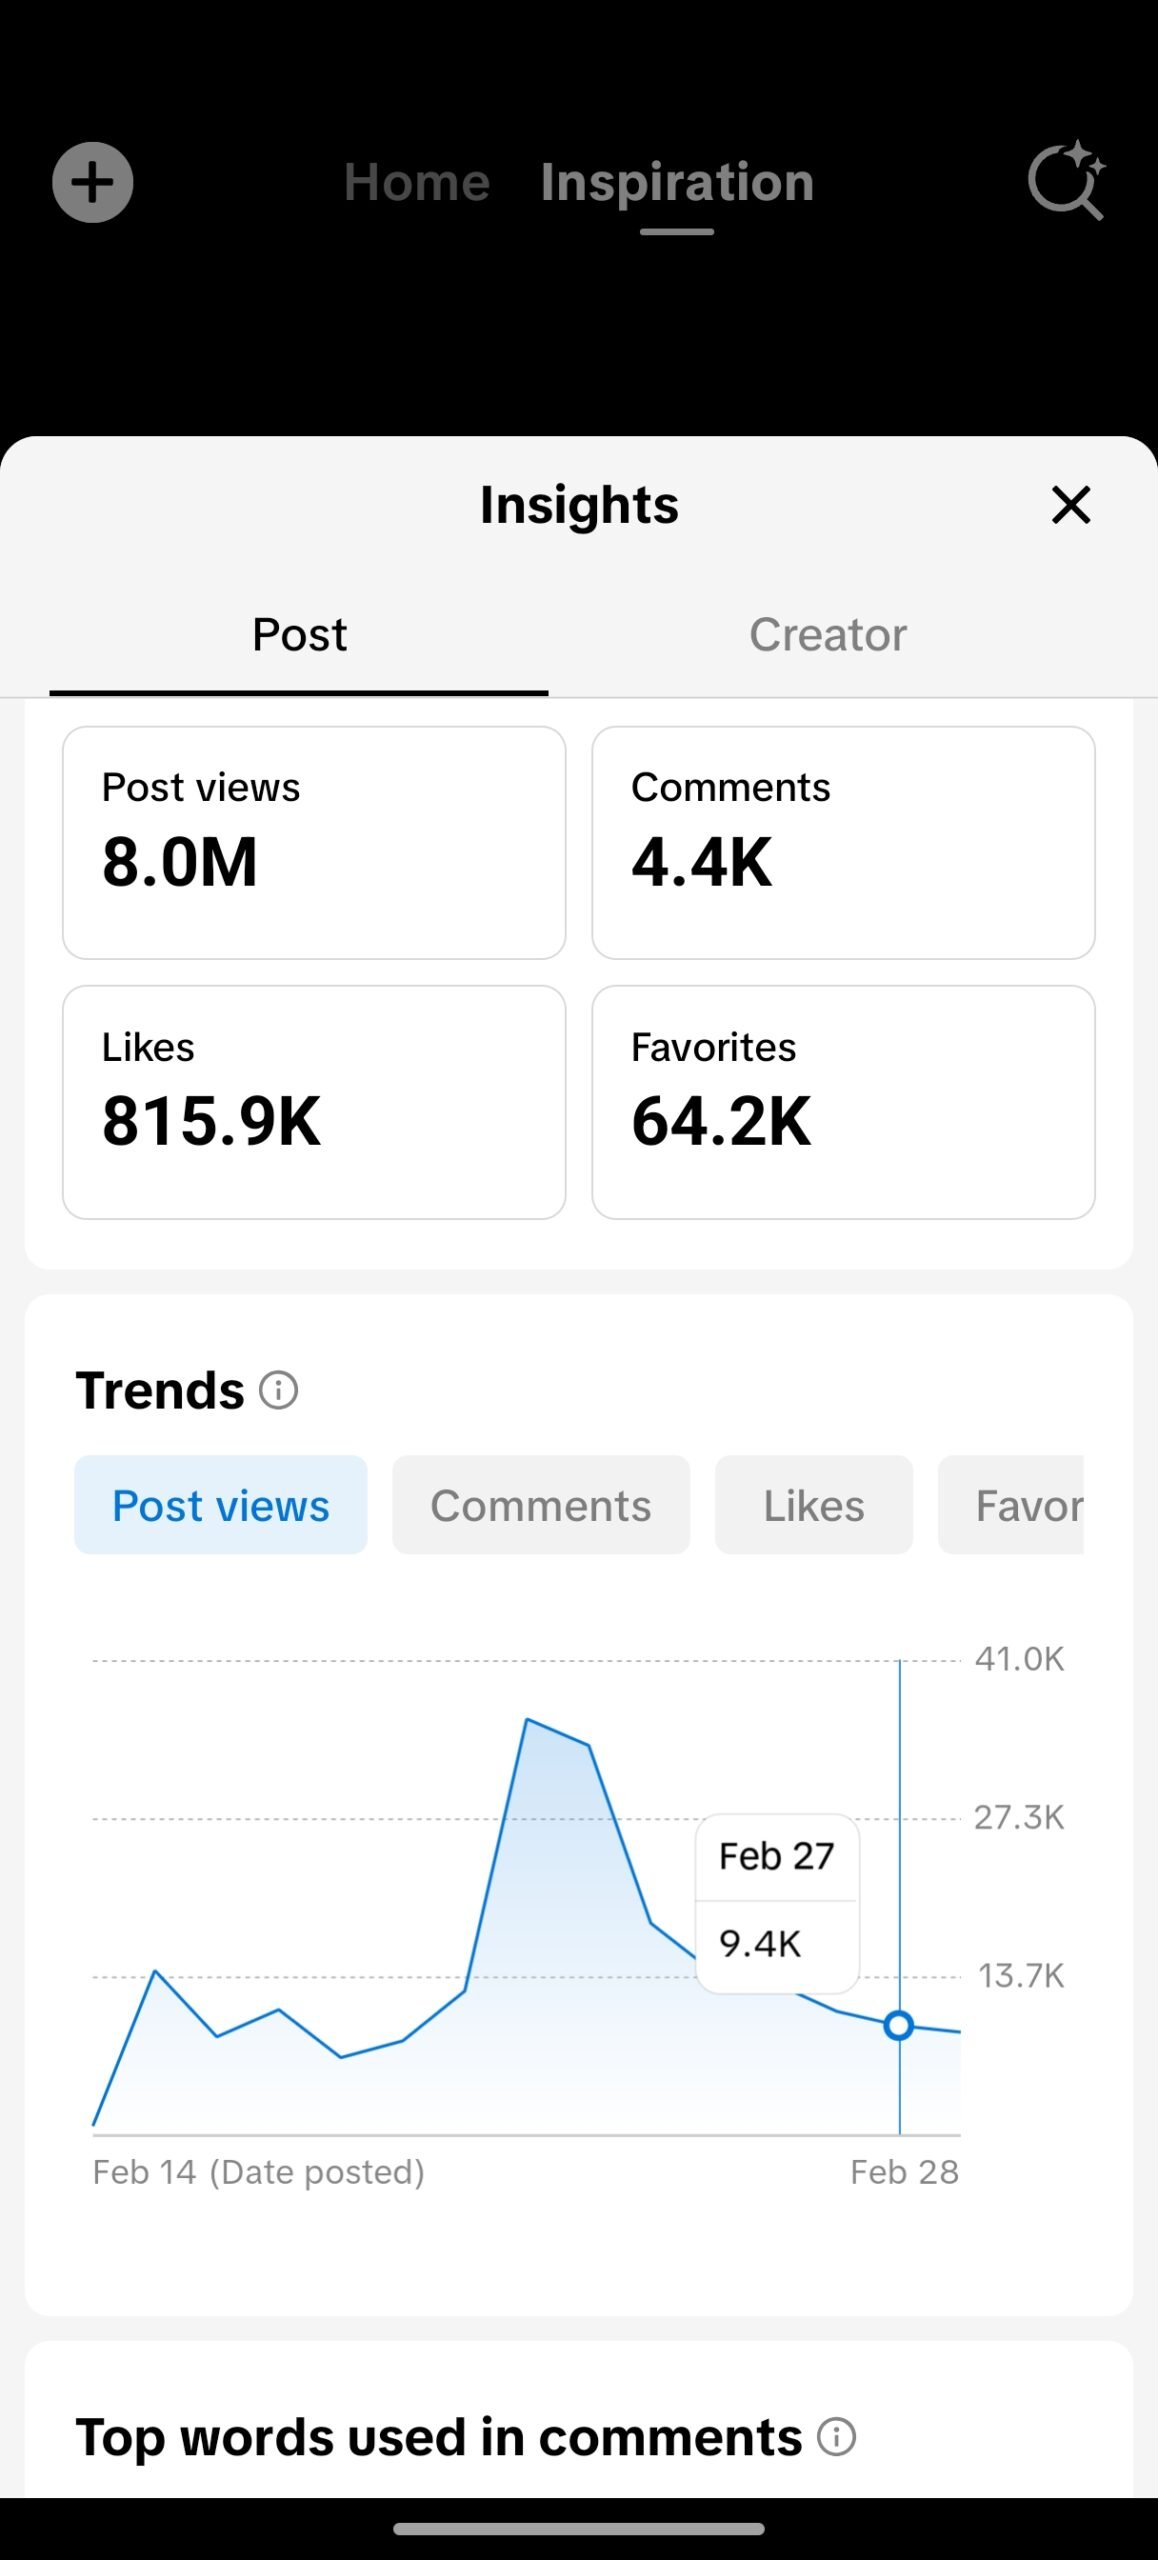This screenshot has height=2560, width=1158.
Task: Enable the Likes trend filter
Action: tap(813, 1505)
